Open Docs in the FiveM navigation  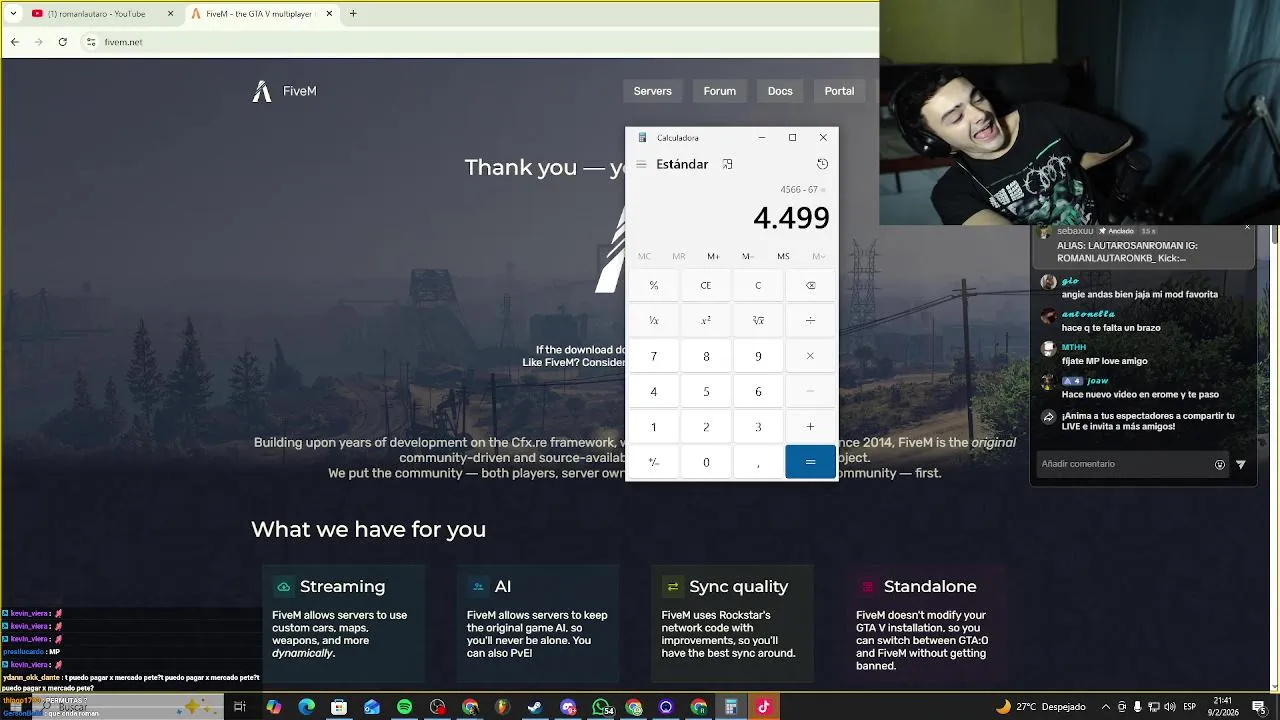coord(780,91)
